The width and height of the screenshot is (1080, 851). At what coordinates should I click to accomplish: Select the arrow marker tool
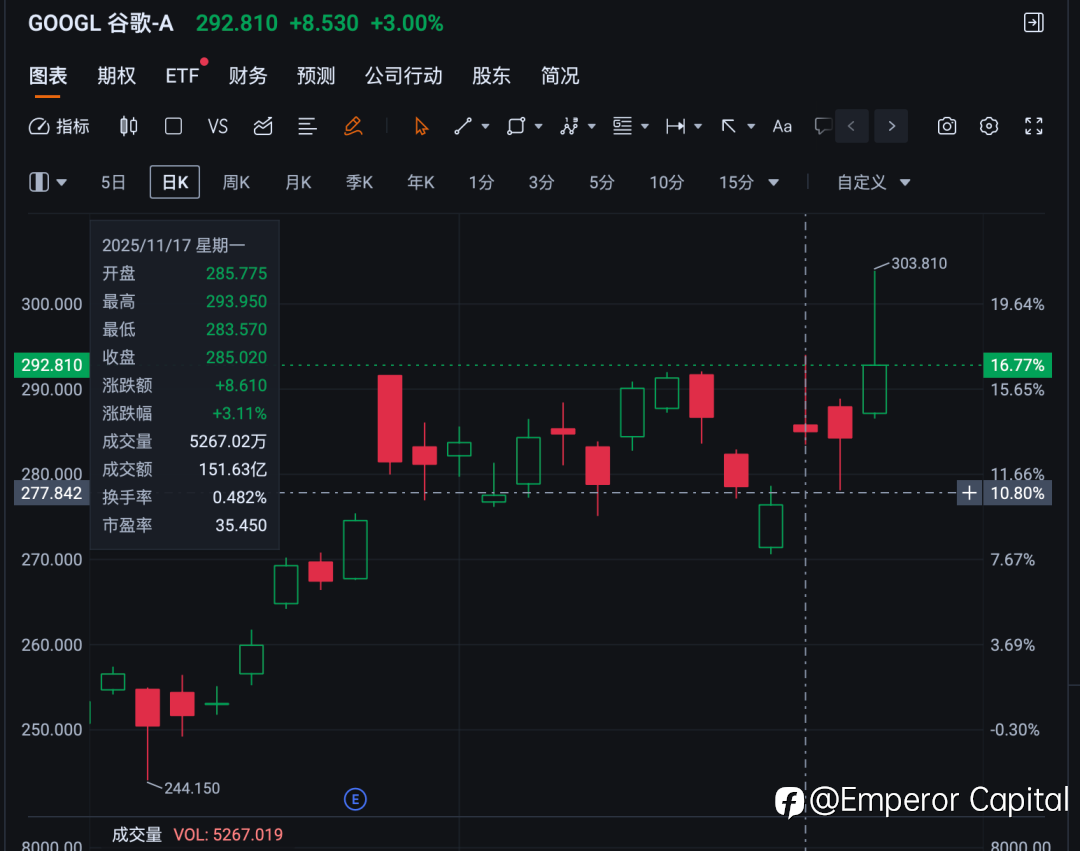[728, 126]
